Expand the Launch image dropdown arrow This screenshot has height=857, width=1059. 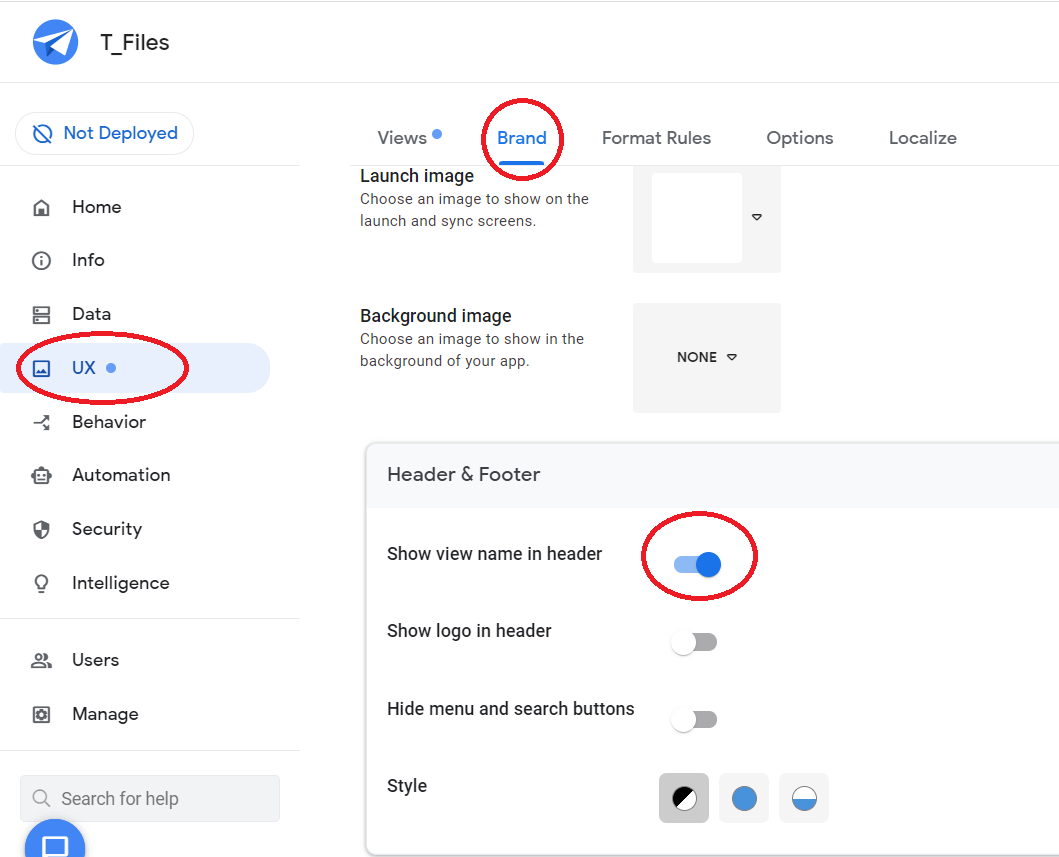757,217
